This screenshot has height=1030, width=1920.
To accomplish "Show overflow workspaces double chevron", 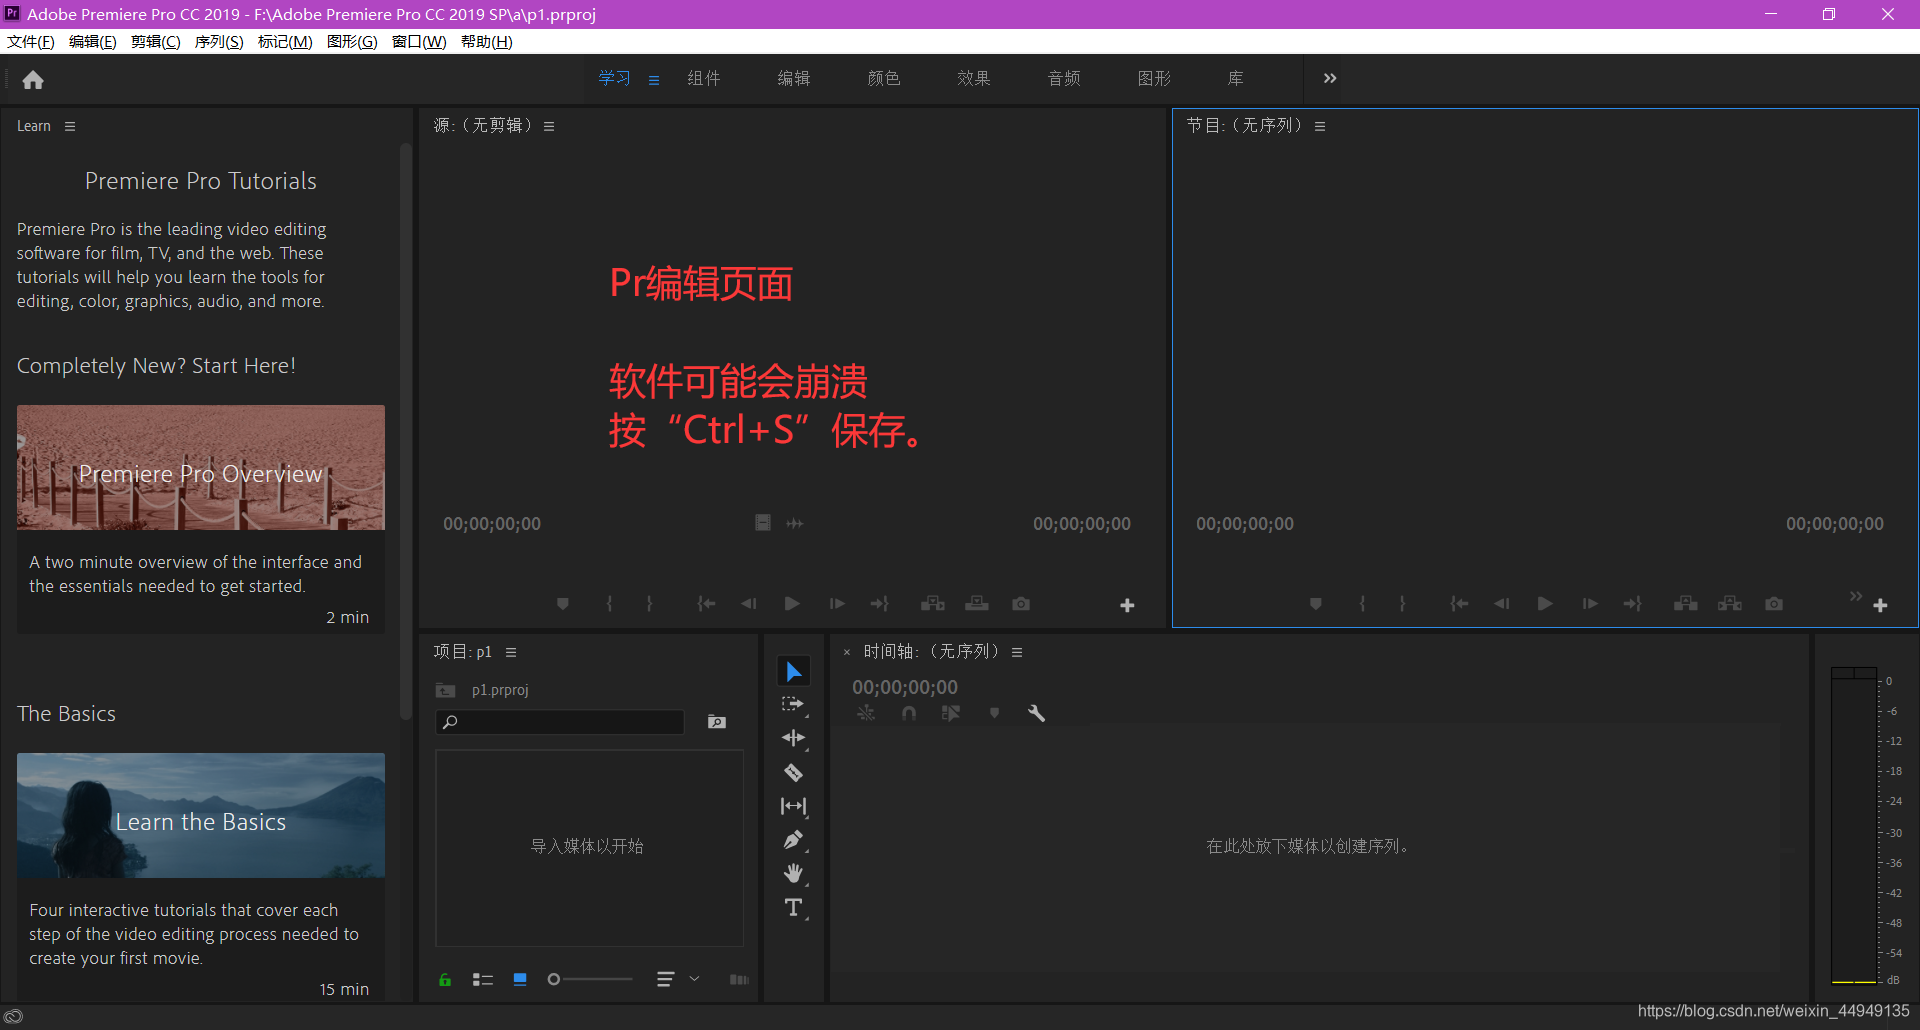I will point(1330,78).
